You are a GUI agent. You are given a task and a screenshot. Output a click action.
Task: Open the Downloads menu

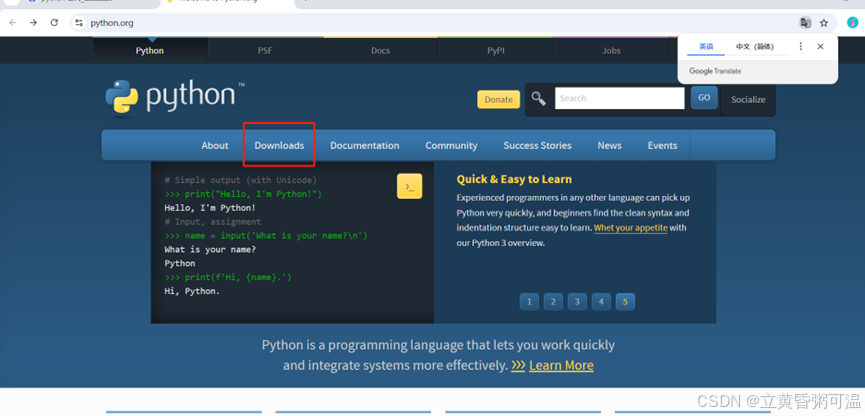(279, 146)
